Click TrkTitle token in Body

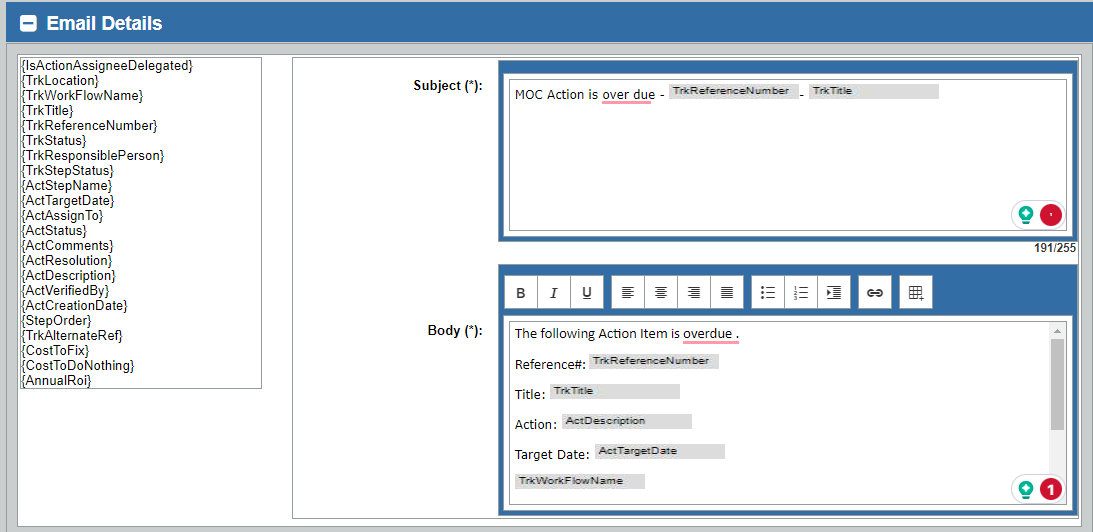(x=615, y=391)
